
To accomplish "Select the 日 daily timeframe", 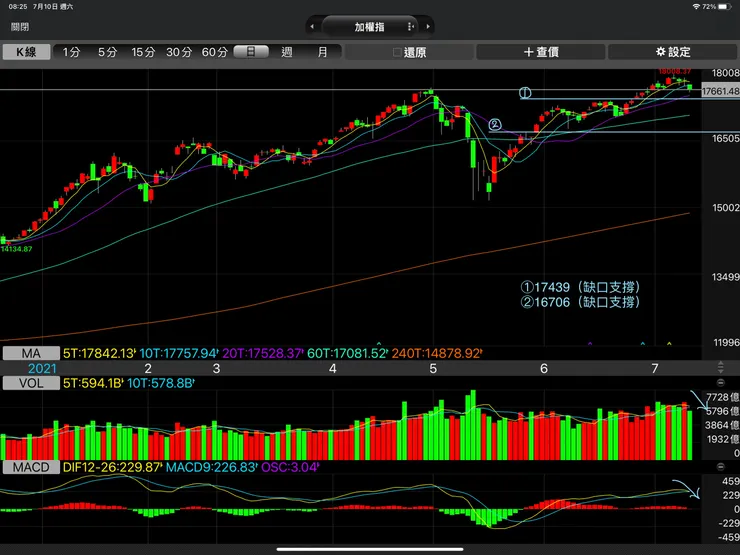I will click(251, 52).
